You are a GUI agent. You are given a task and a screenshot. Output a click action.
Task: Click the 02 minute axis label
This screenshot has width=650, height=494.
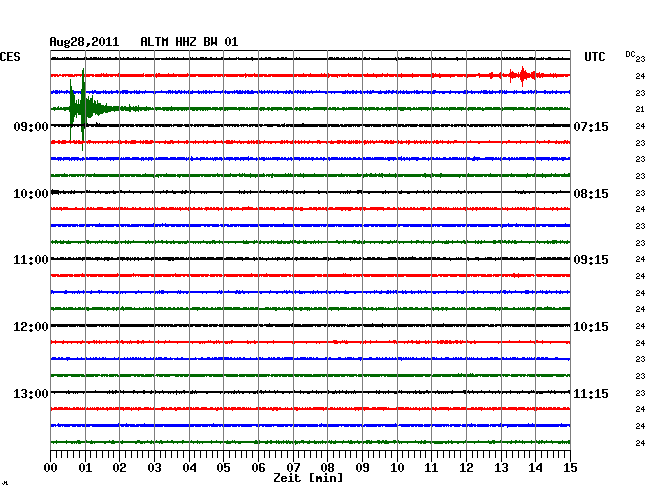coord(119,467)
